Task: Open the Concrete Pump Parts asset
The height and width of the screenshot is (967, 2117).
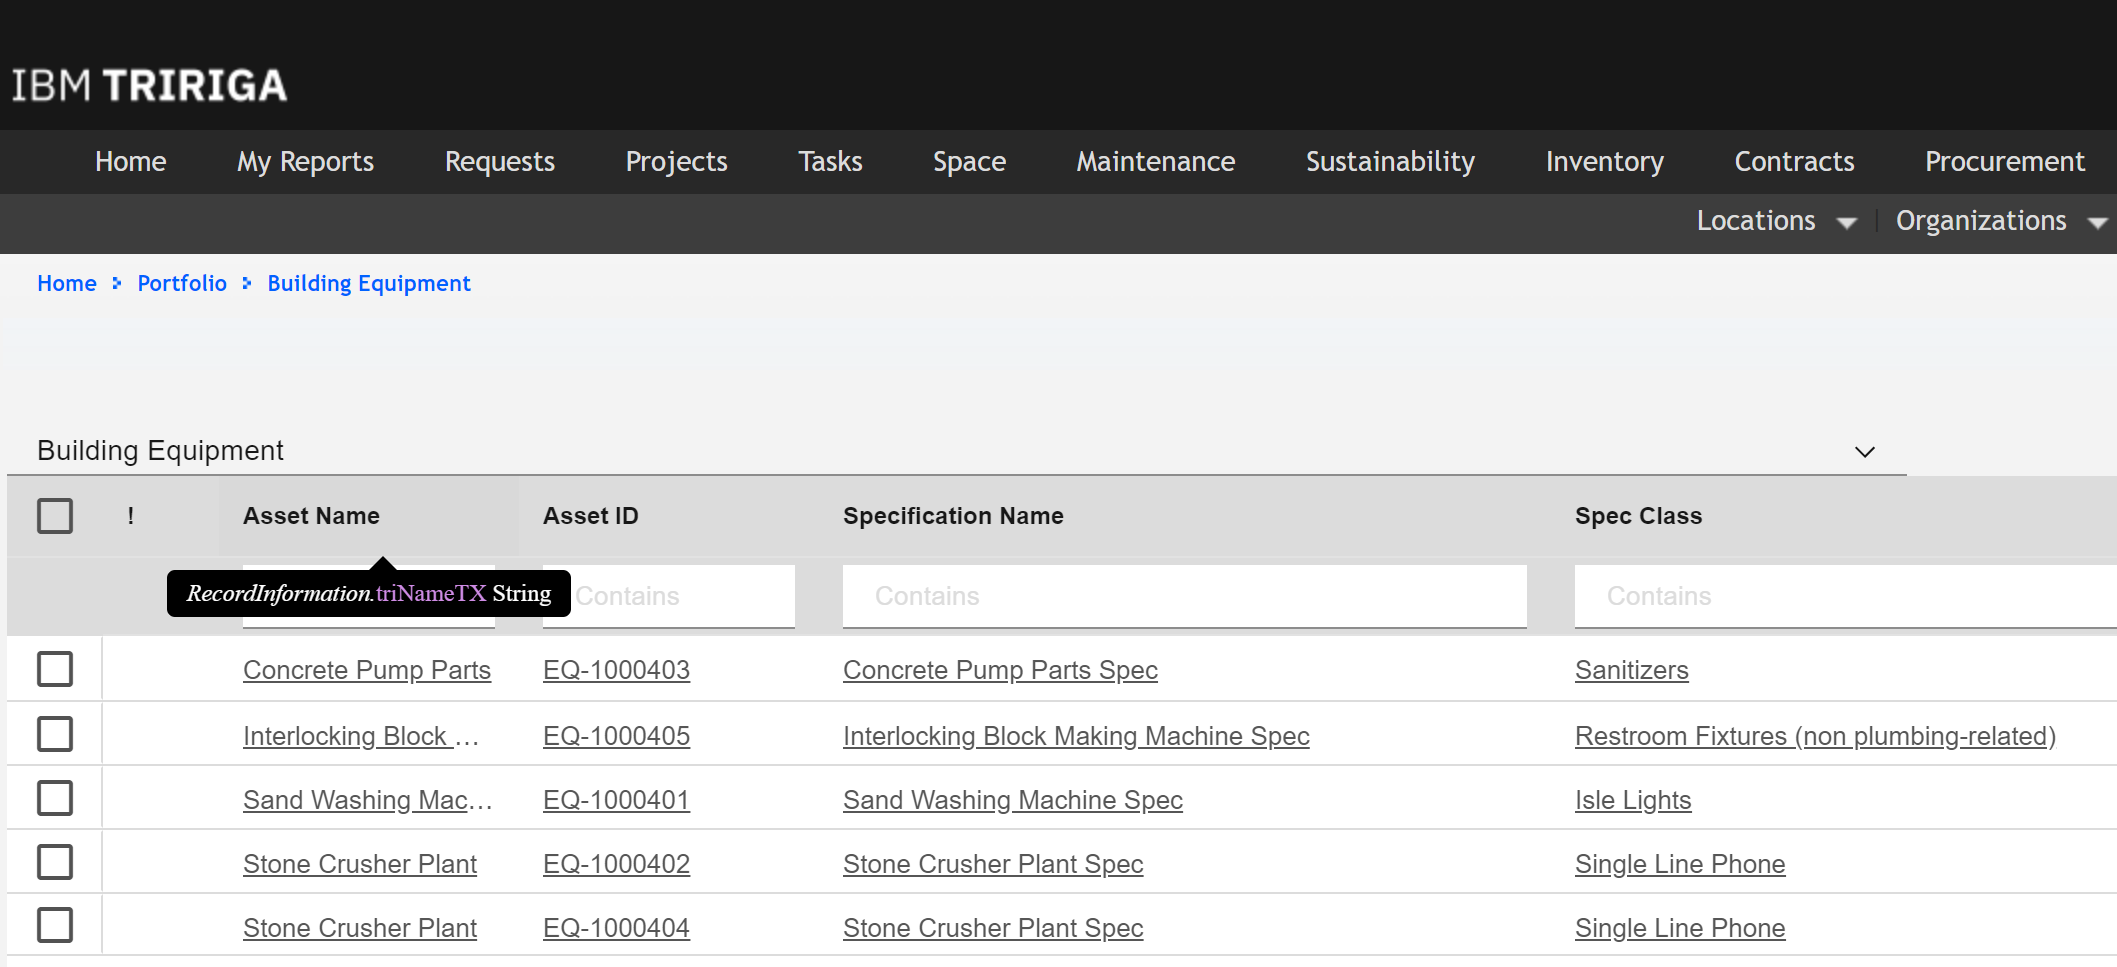Action: [x=367, y=670]
